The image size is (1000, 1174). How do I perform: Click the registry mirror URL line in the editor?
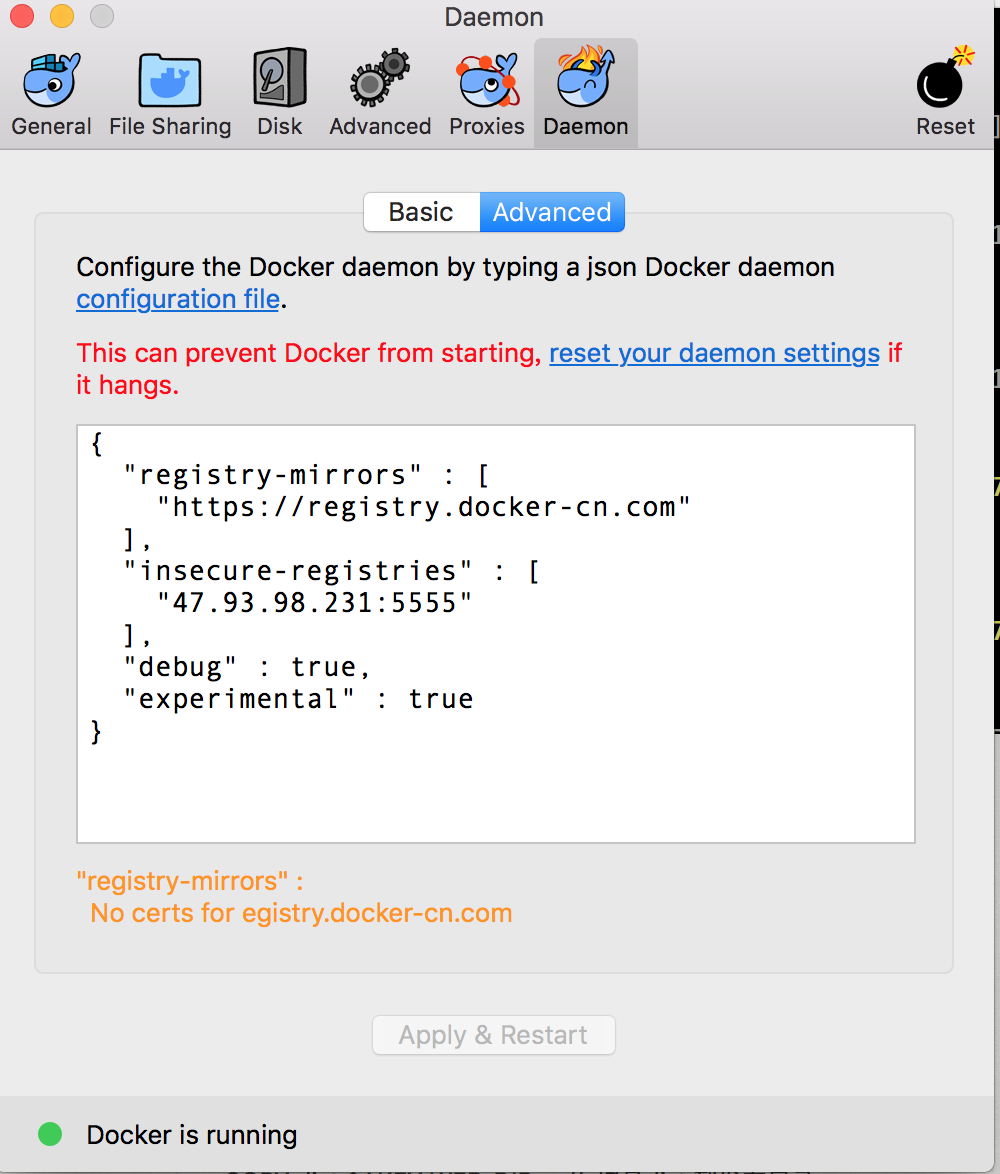[423, 507]
